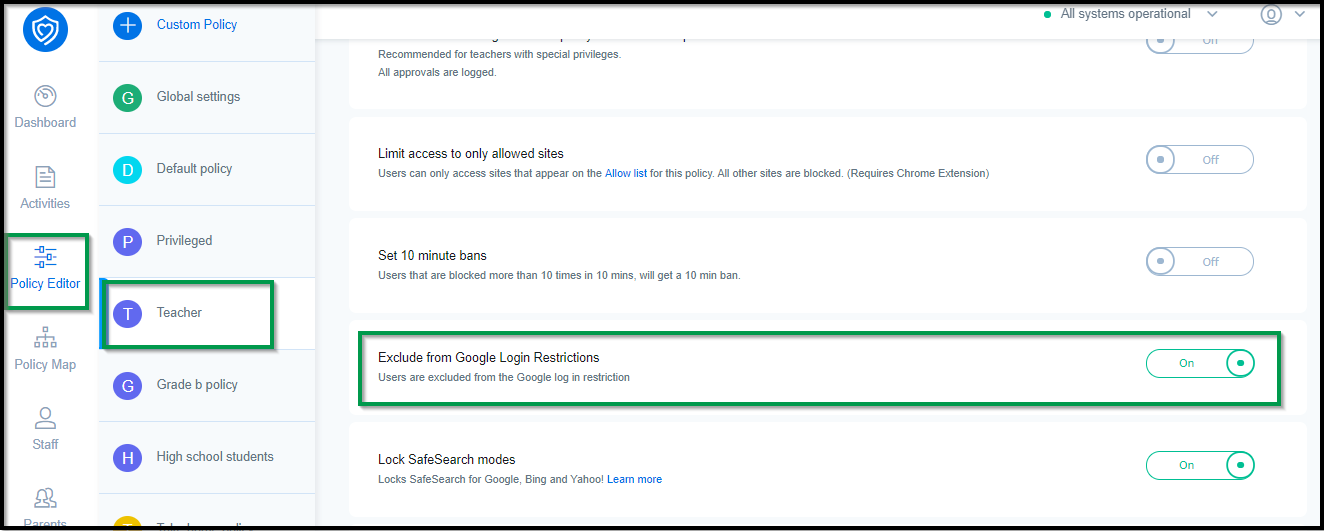This screenshot has height=531, width=1324.
Task: Click the Grade b policy G avatar
Action: click(x=128, y=385)
